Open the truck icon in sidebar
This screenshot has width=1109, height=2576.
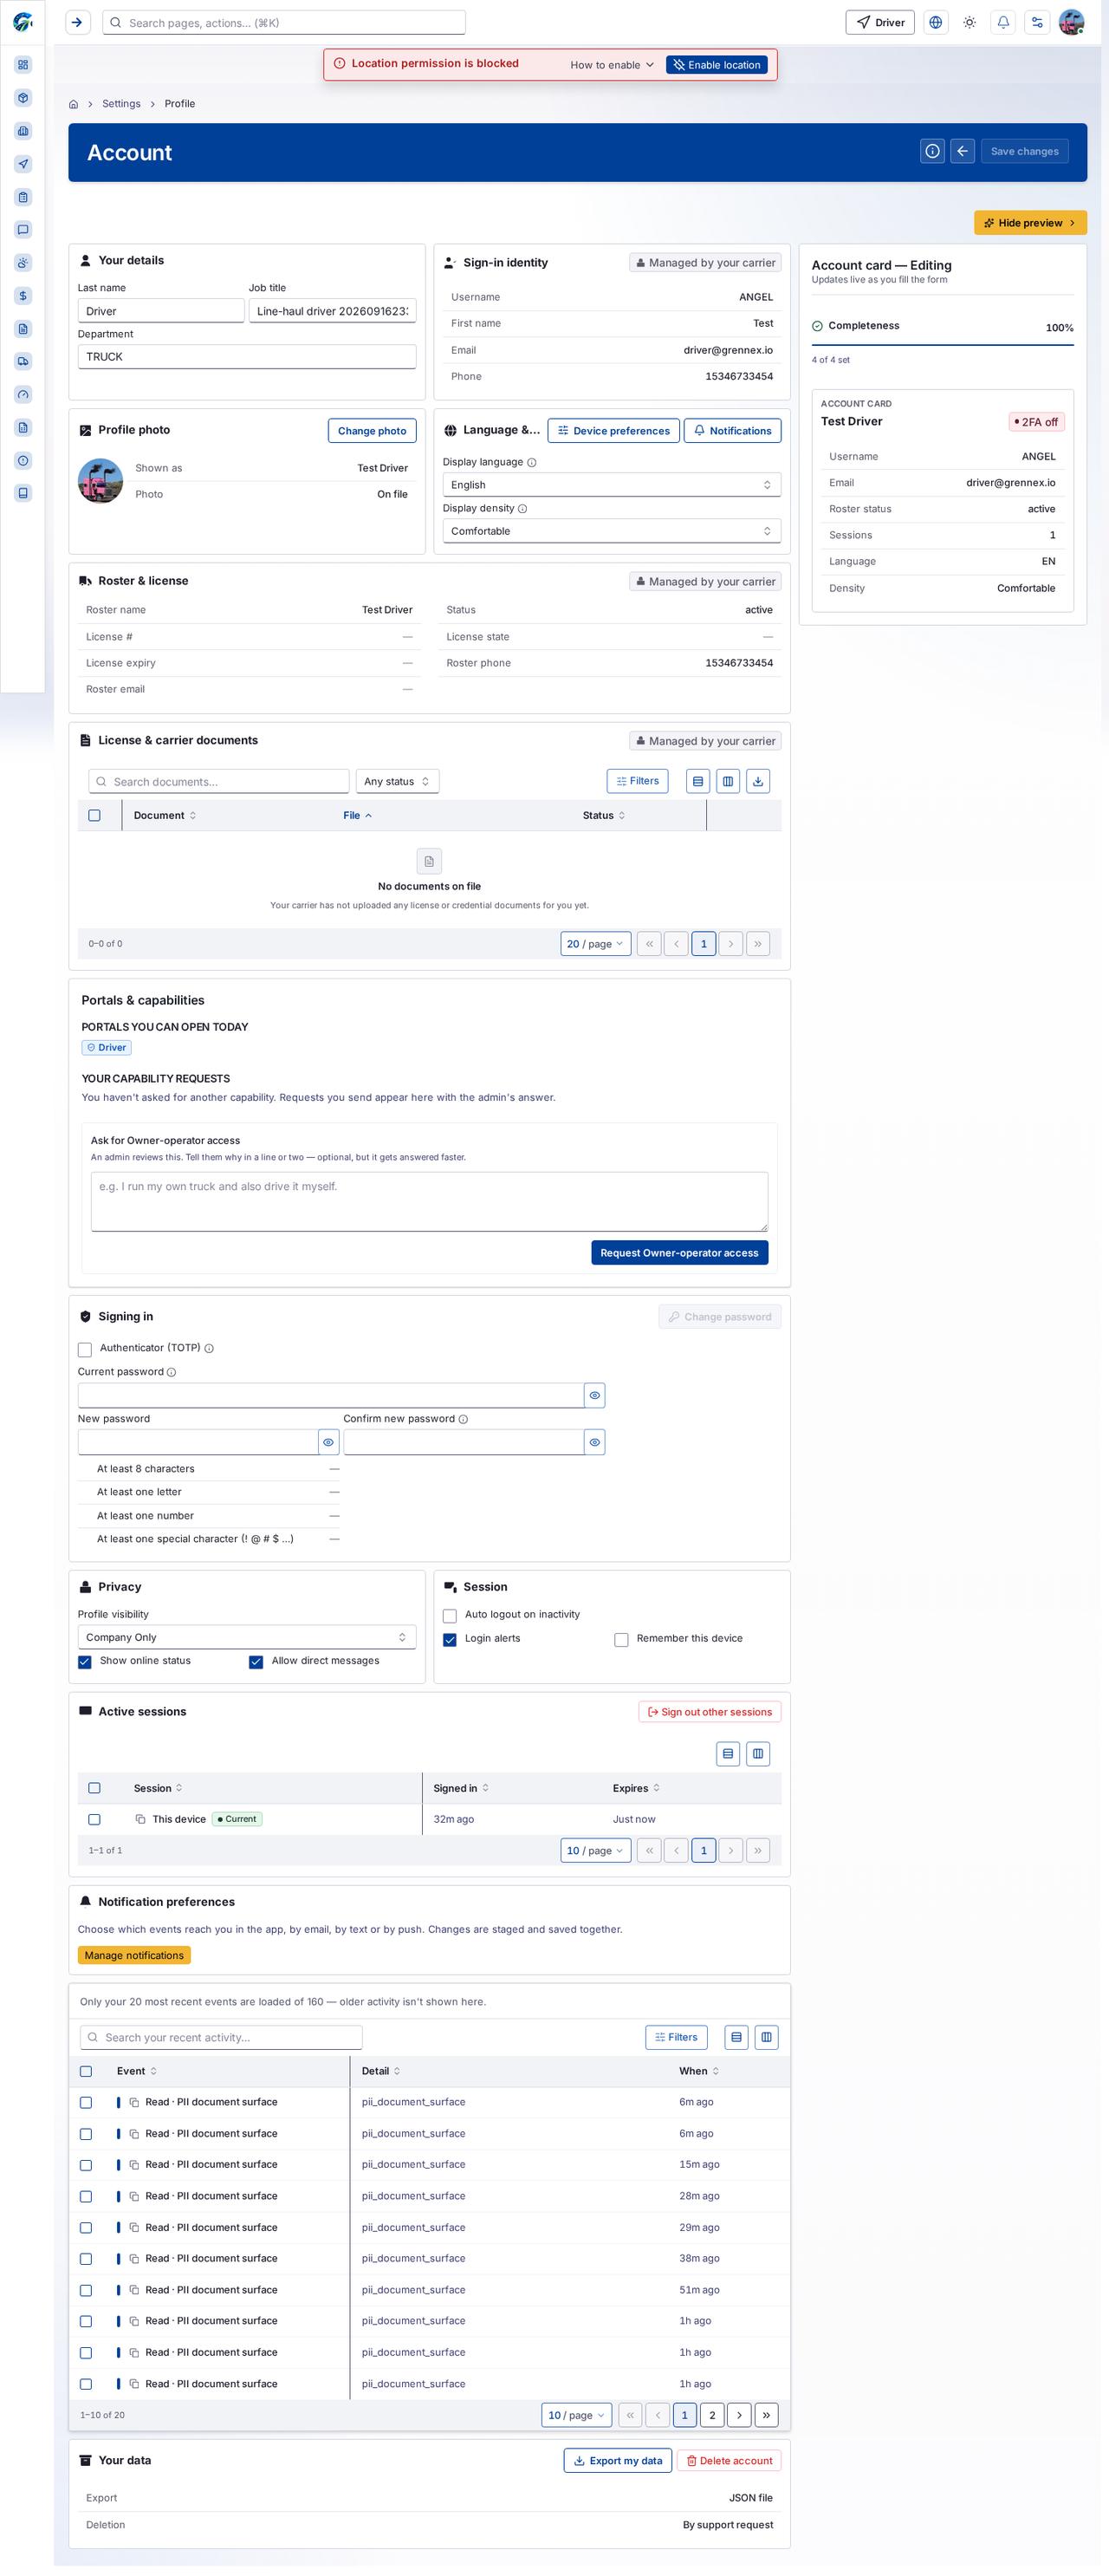(x=23, y=361)
